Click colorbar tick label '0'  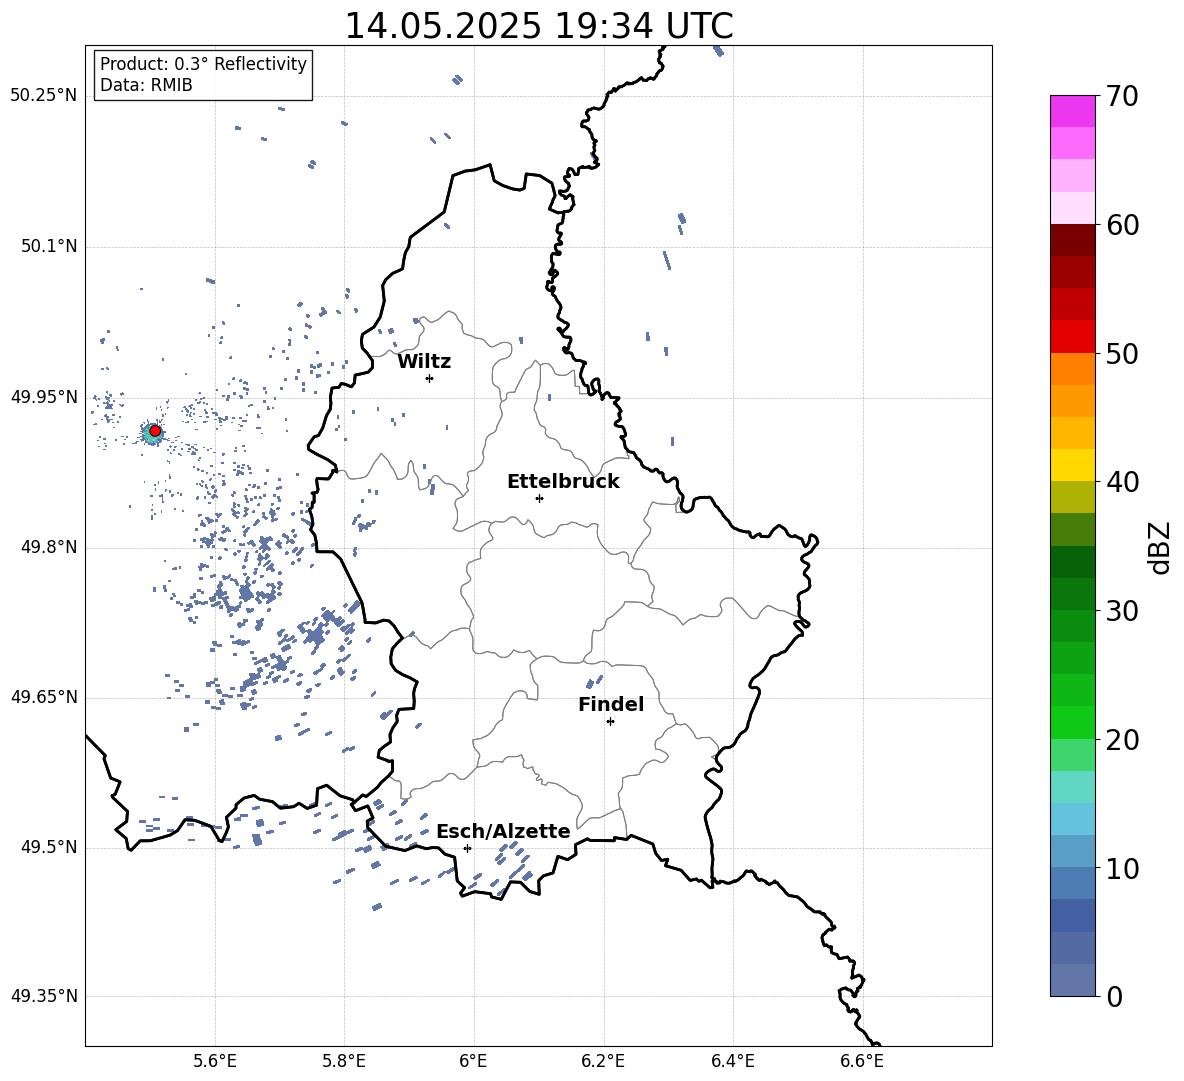coord(1114,996)
